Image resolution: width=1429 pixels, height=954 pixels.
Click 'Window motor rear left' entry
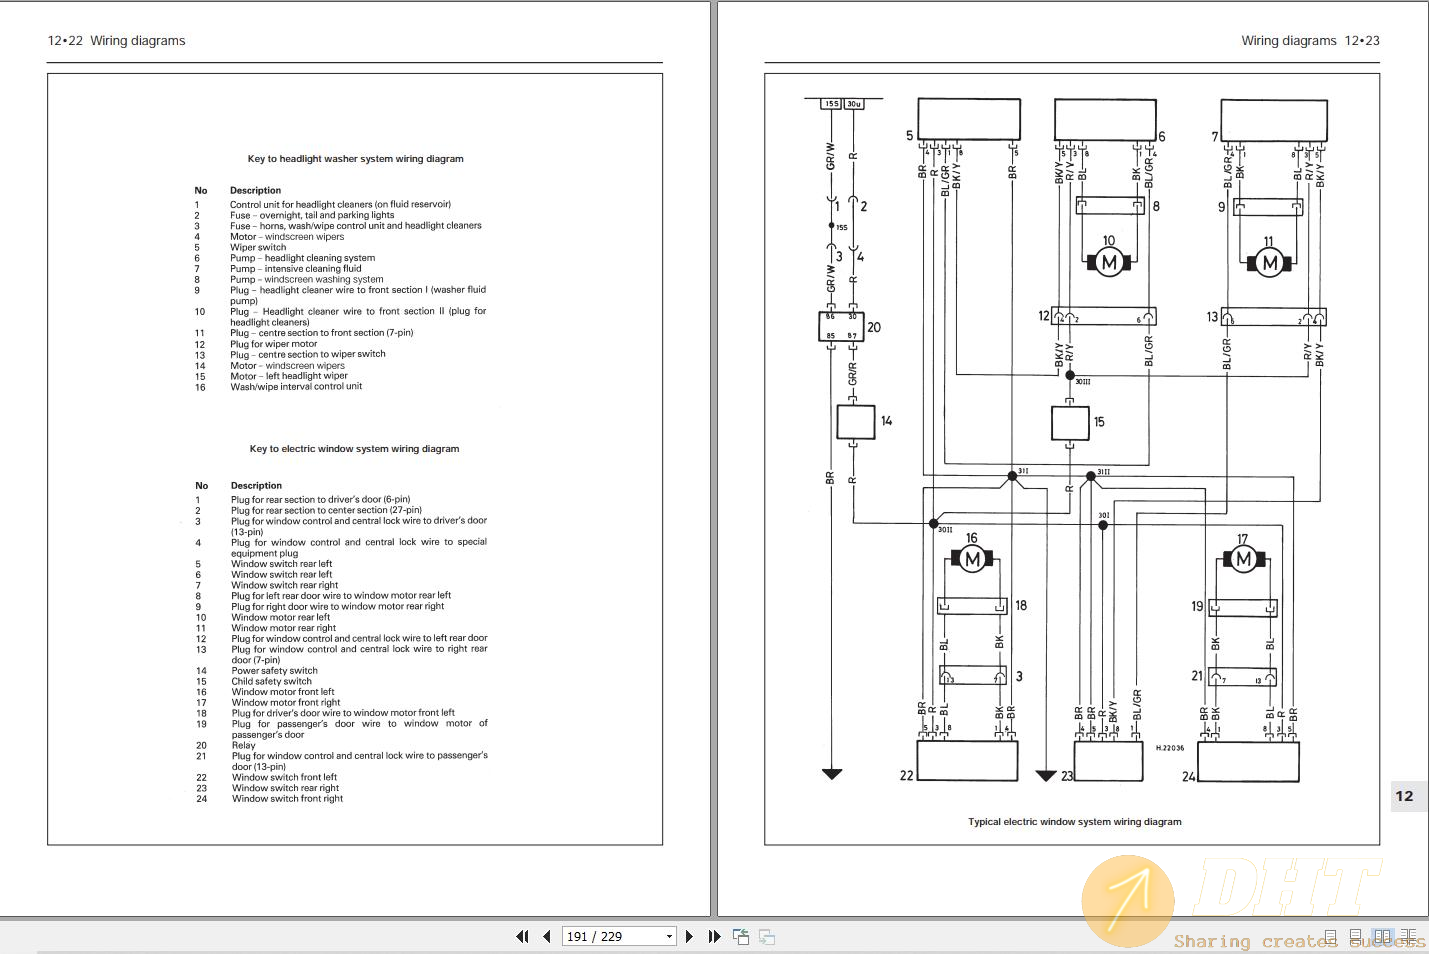pos(281,617)
